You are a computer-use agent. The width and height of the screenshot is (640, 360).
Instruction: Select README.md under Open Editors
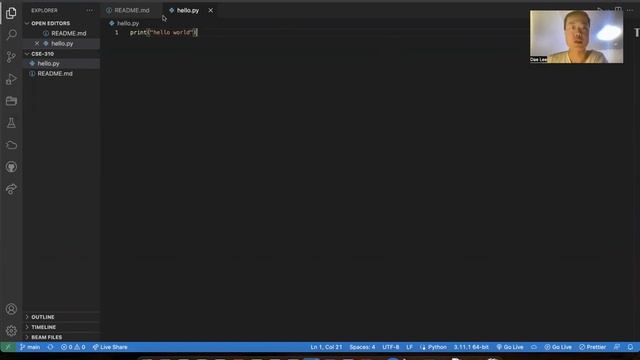pyautogui.click(x=61, y=33)
